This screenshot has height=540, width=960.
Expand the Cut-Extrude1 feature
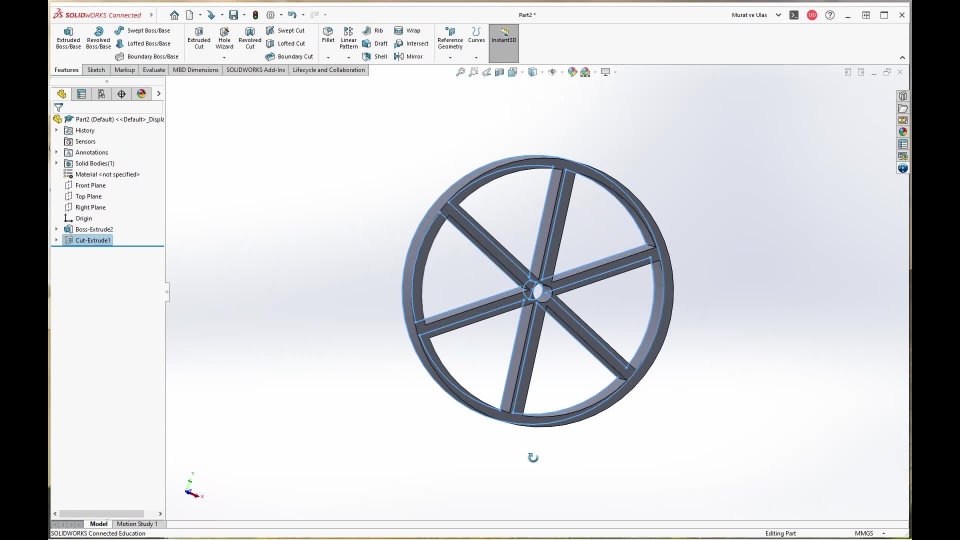point(56,241)
